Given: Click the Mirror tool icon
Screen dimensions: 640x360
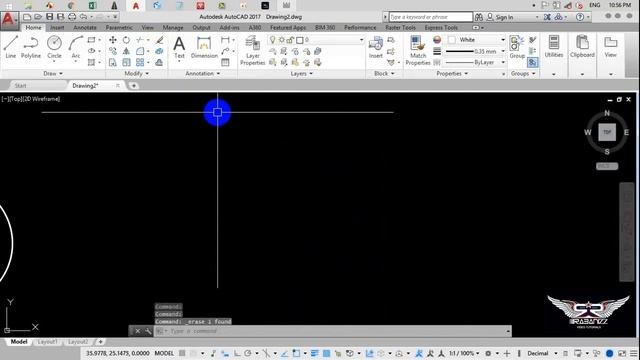Looking at the screenshot, I should (x=126, y=51).
